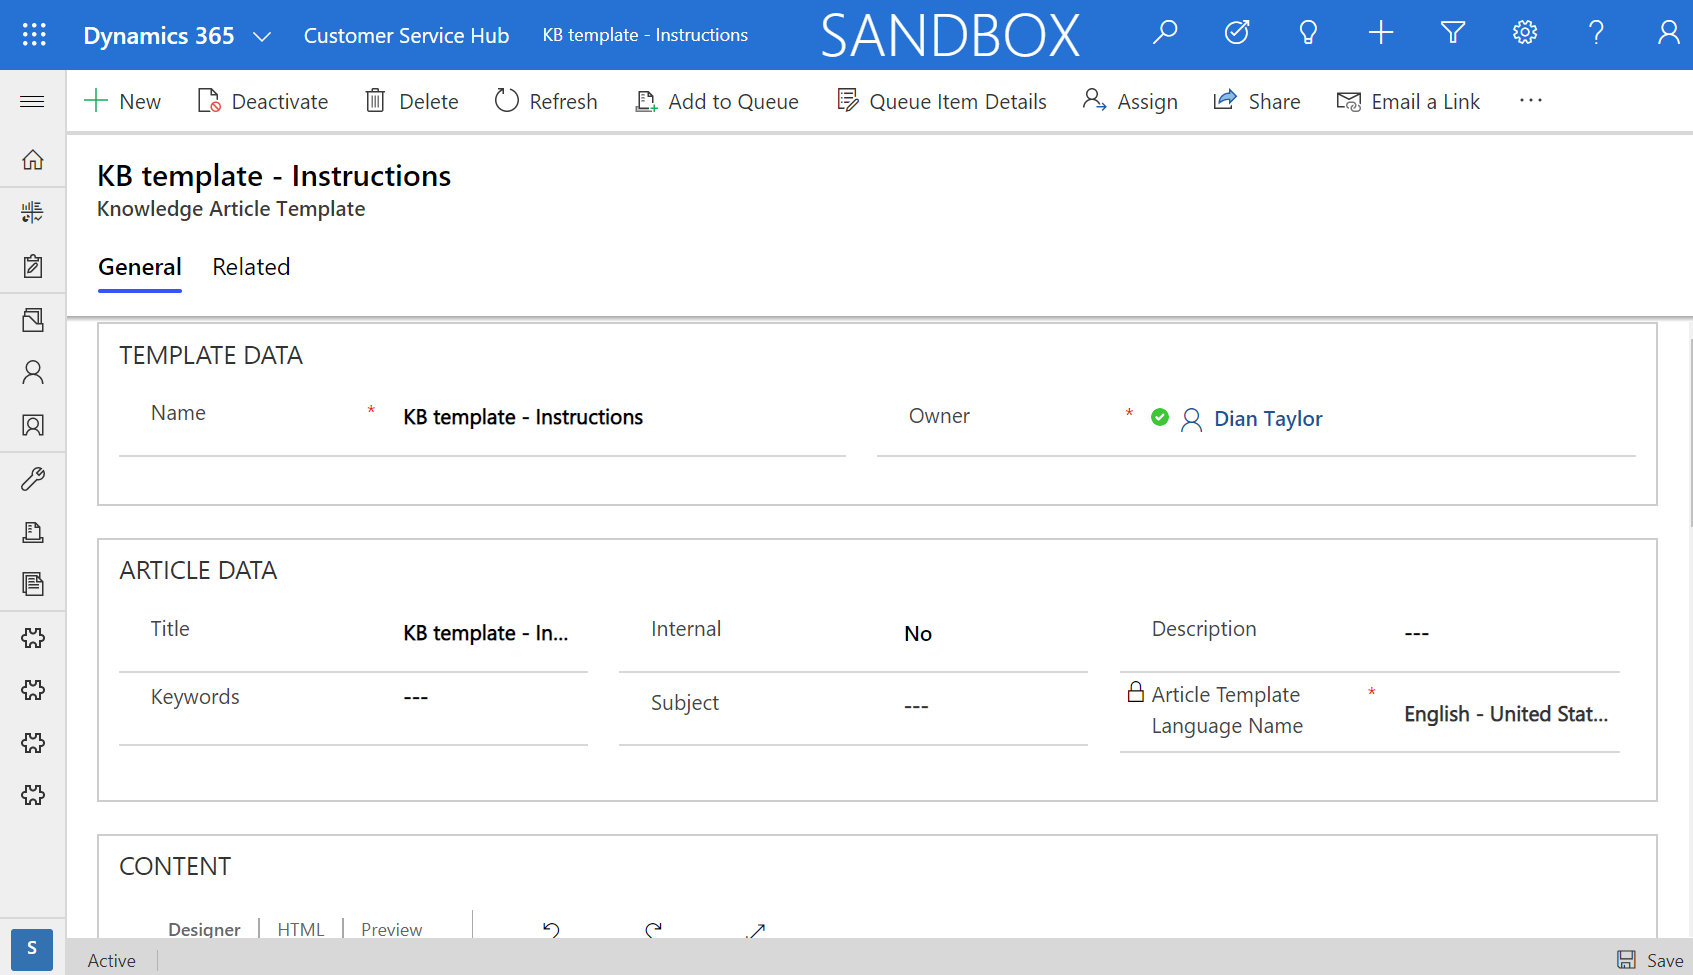Viewport: 1693px width, 975px height.
Task: Open the settings gear icon
Action: point(1524,34)
